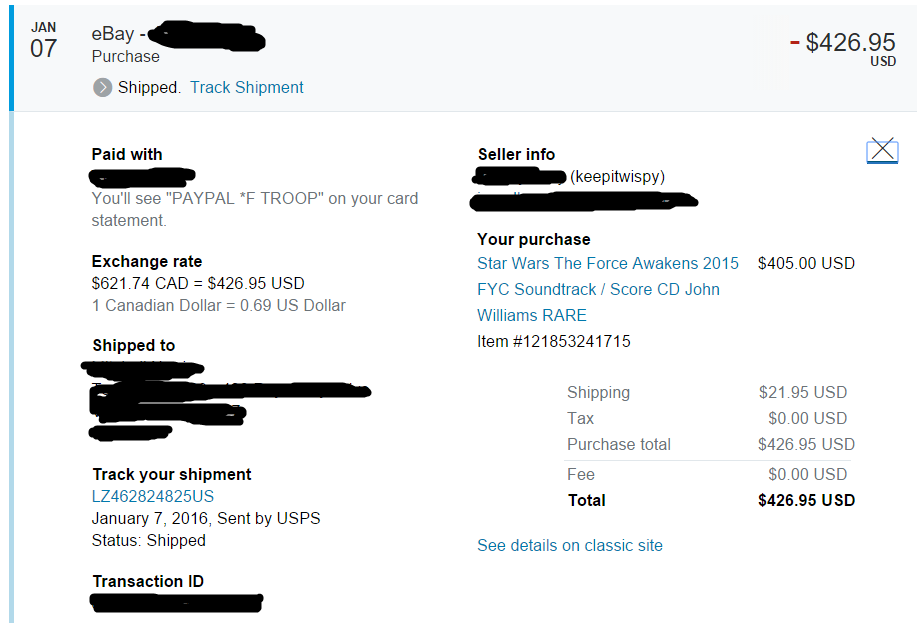This screenshot has height=623, width=917.
Task: Click the bold Total row label
Action: tap(587, 500)
